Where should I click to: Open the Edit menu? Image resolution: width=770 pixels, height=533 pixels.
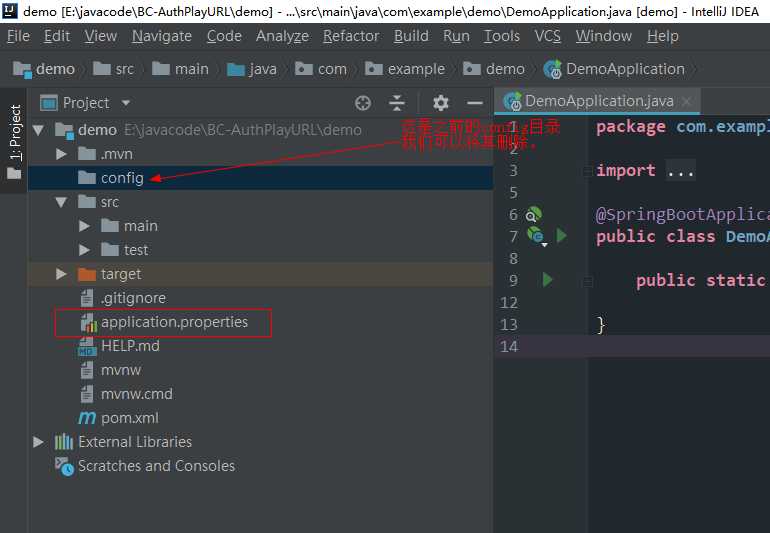coord(57,36)
